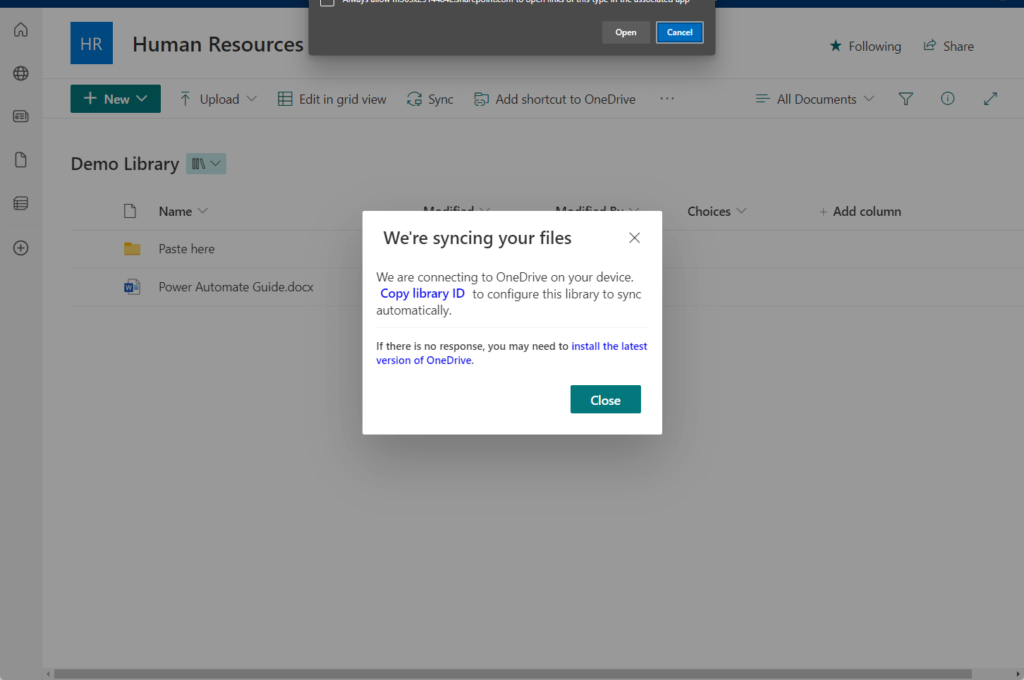1024x680 pixels.
Task: Click install the latest version of OneDrive link
Action: (x=511, y=353)
